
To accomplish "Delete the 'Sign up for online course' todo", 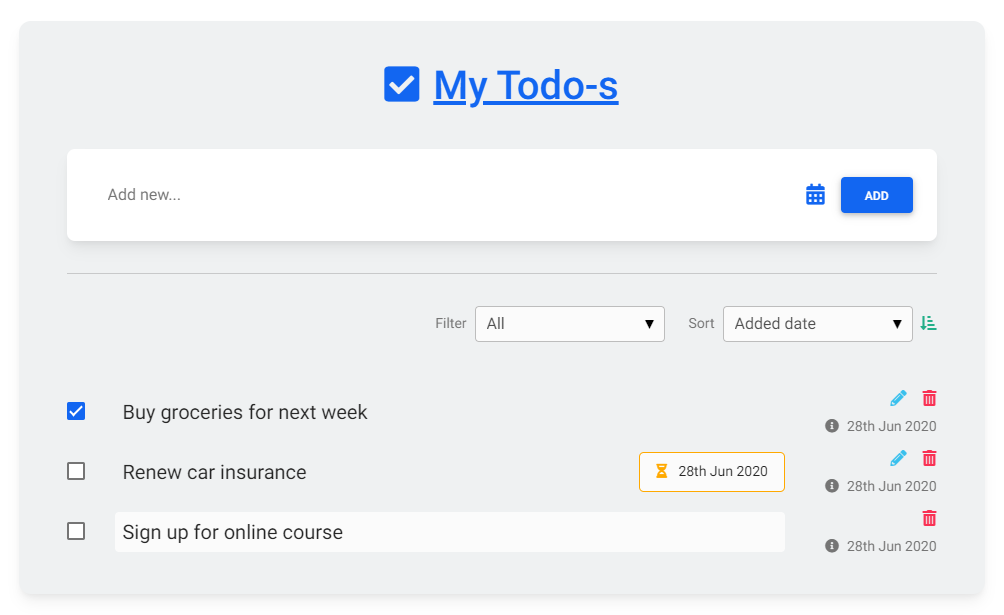I will coord(929,518).
